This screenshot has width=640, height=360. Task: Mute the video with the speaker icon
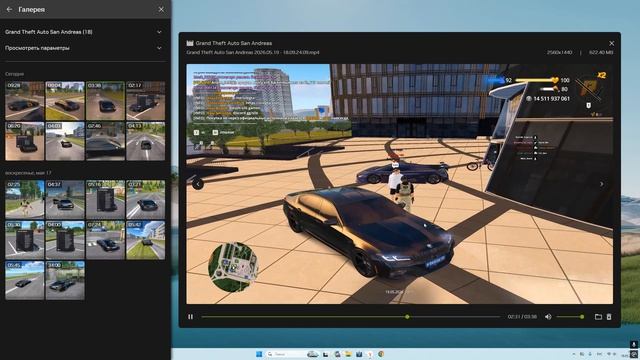click(x=548, y=317)
